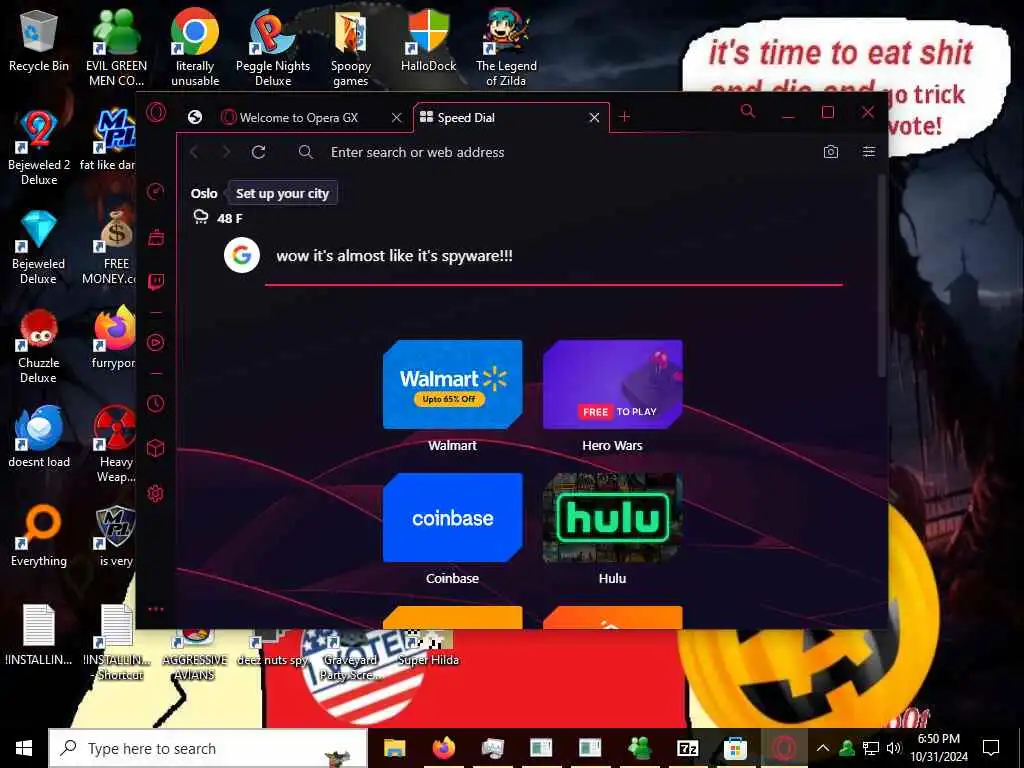
Task: Select Chrome 'literally unusable' desktop icon
Action: [195, 48]
